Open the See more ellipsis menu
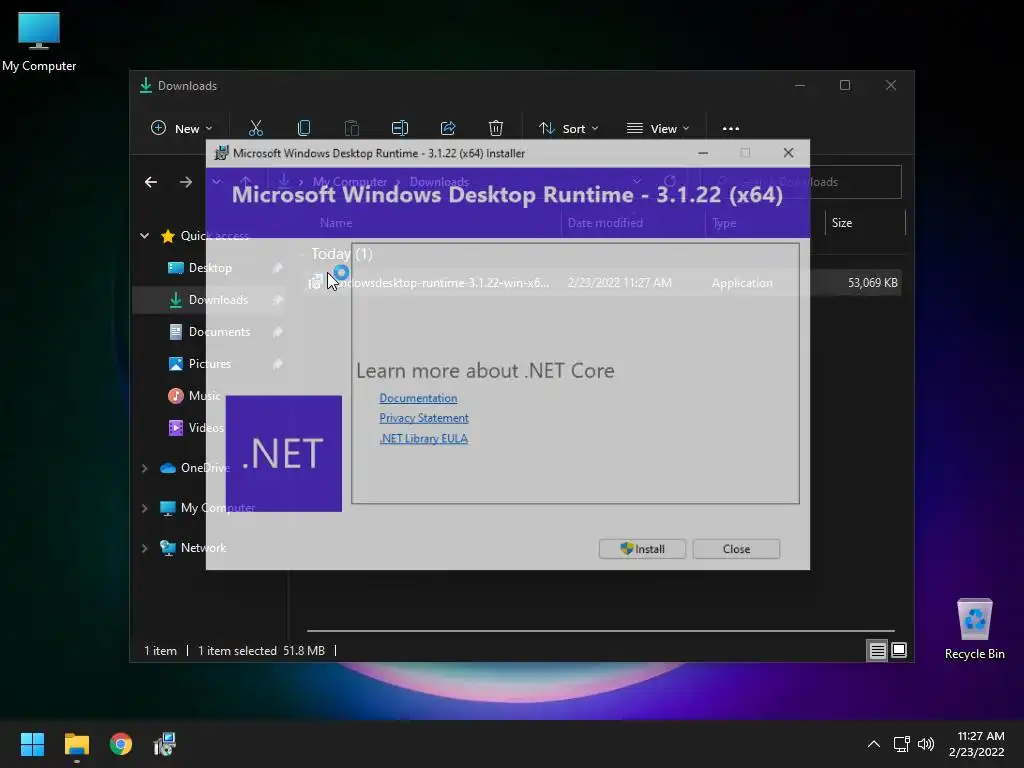 (x=731, y=129)
